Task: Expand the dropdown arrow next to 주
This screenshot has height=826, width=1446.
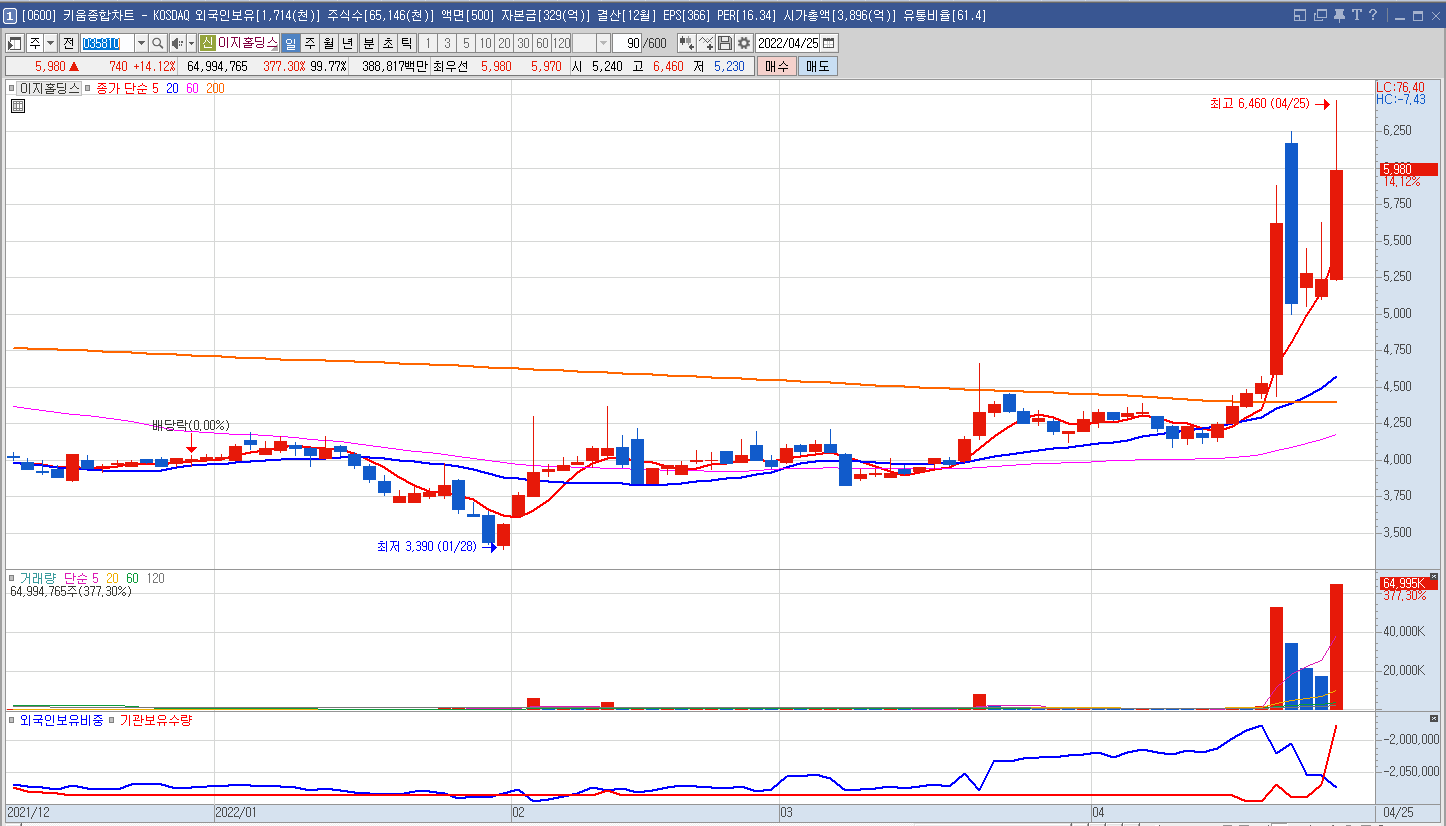Action: pyautogui.click(x=50, y=43)
